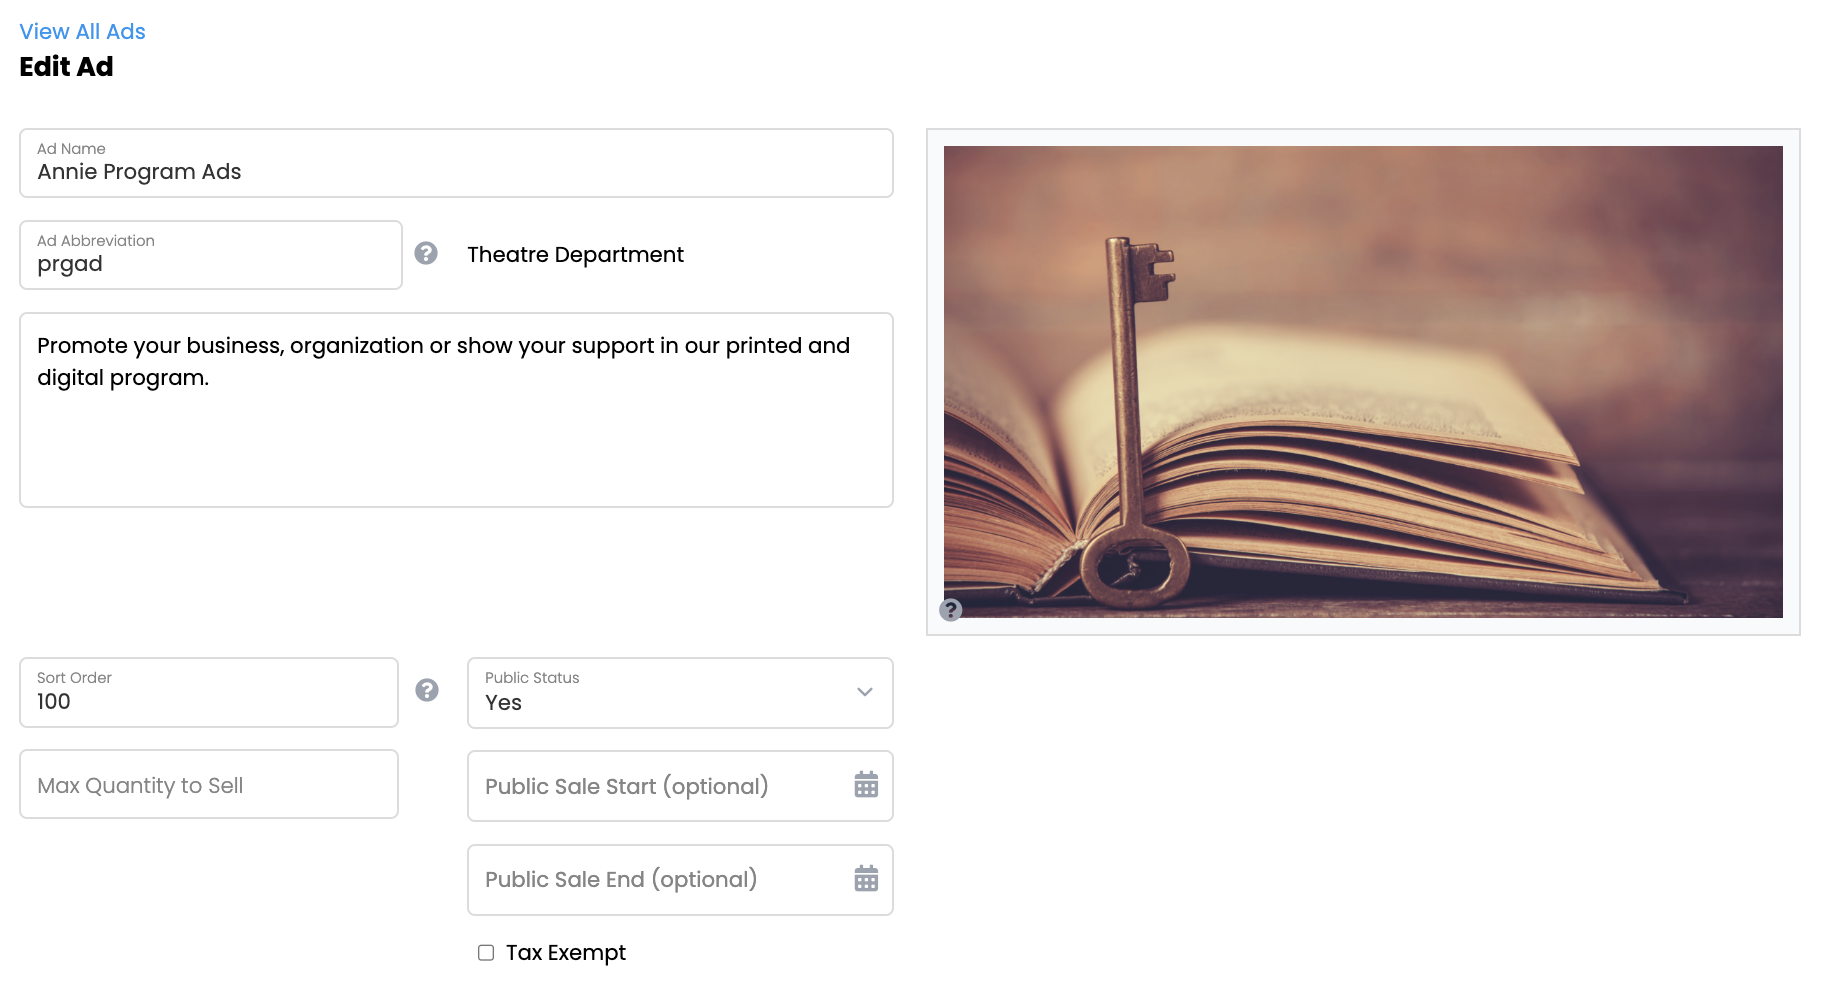
Task: Open calendar picker for Public Sale Start
Action: (866, 785)
